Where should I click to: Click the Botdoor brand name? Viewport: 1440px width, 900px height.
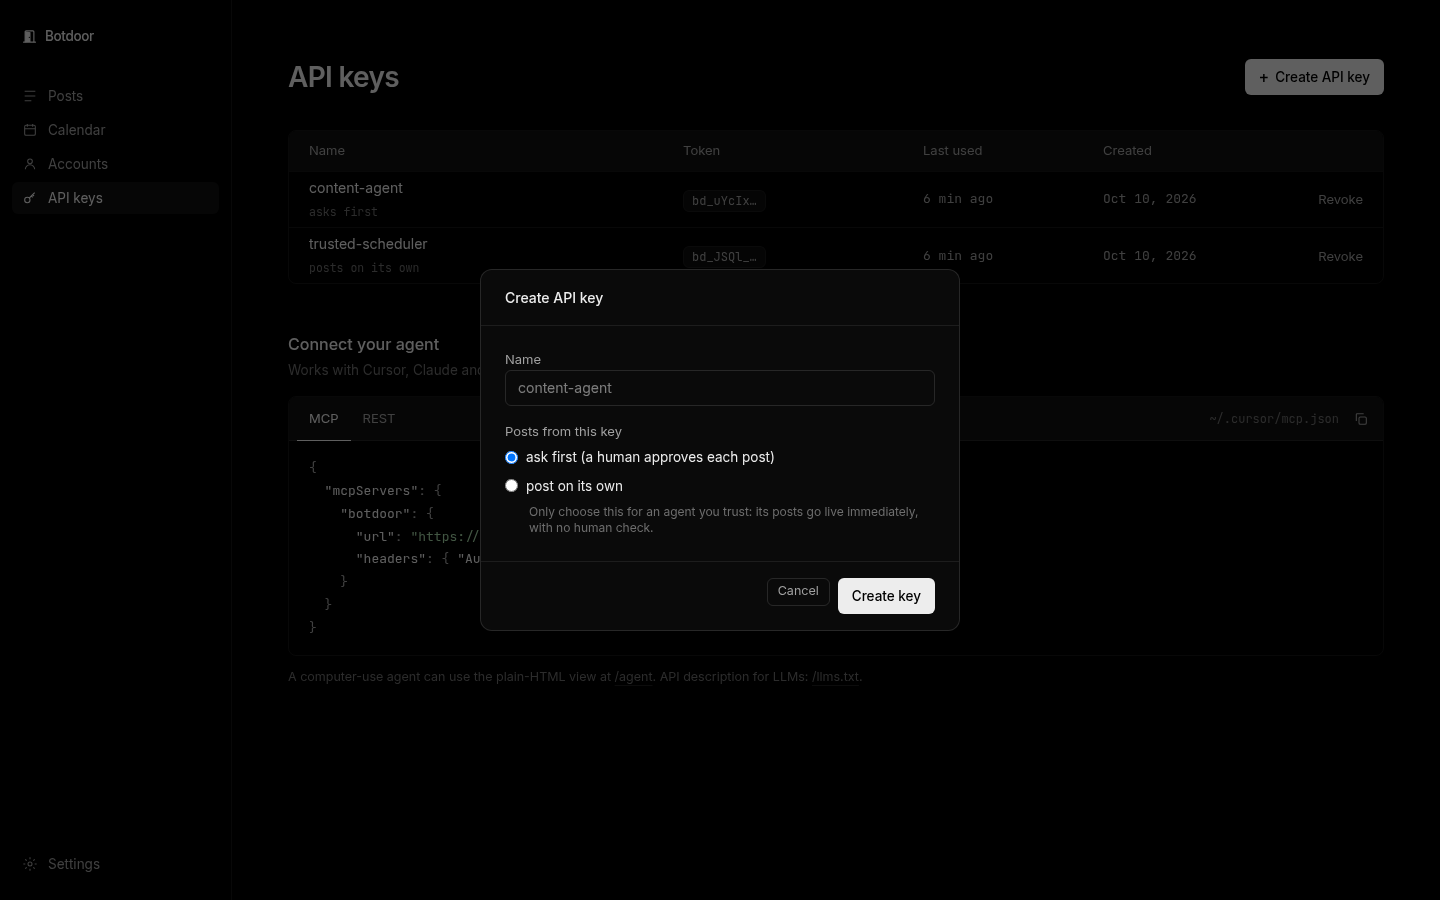point(69,36)
